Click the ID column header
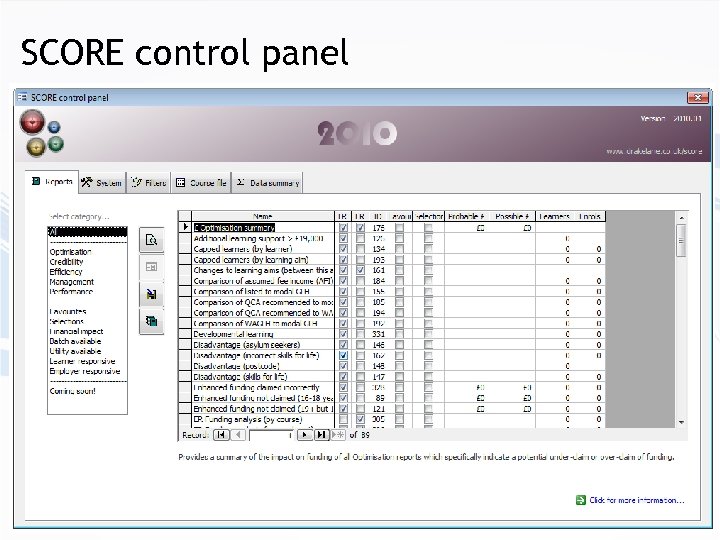The width and height of the screenshot is (720, 540). (377, 216)
